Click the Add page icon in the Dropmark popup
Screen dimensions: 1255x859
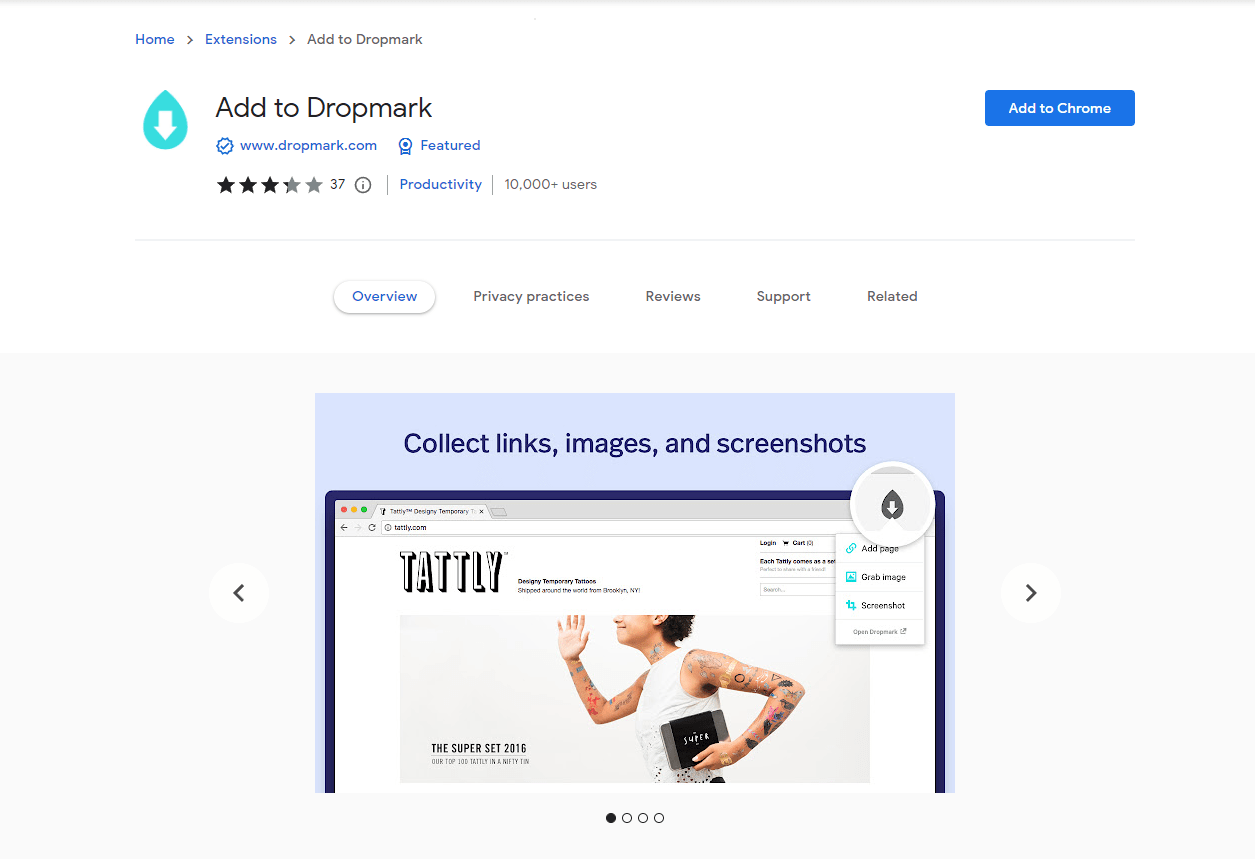point(851,548)
